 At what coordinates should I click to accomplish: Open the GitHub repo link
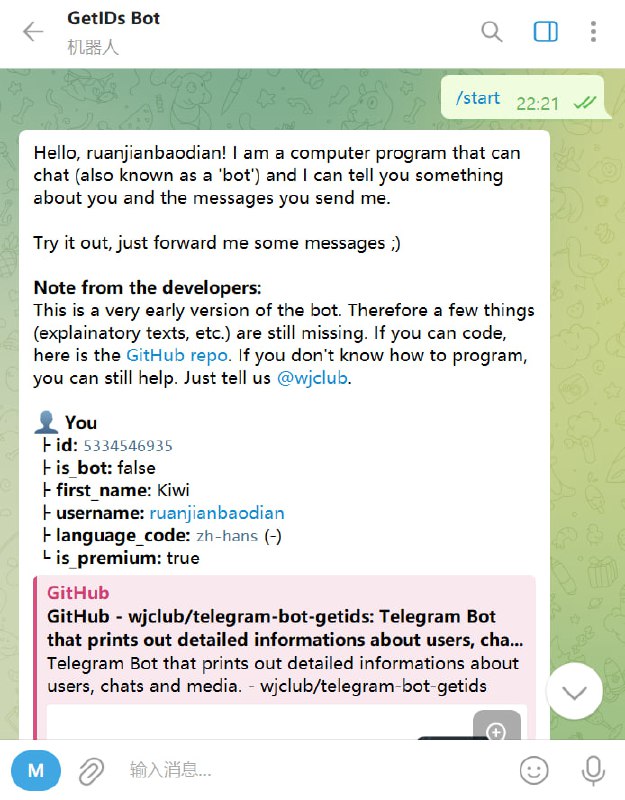coord(177,355)
